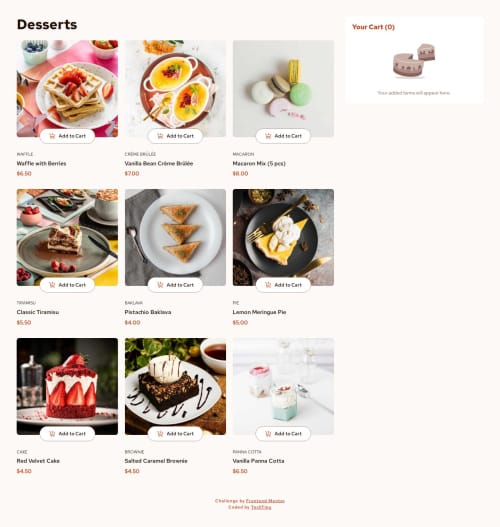This screenshot has width=500, height=527.
Task: Open the Frontend Mentor link
Action: [265, 501]
